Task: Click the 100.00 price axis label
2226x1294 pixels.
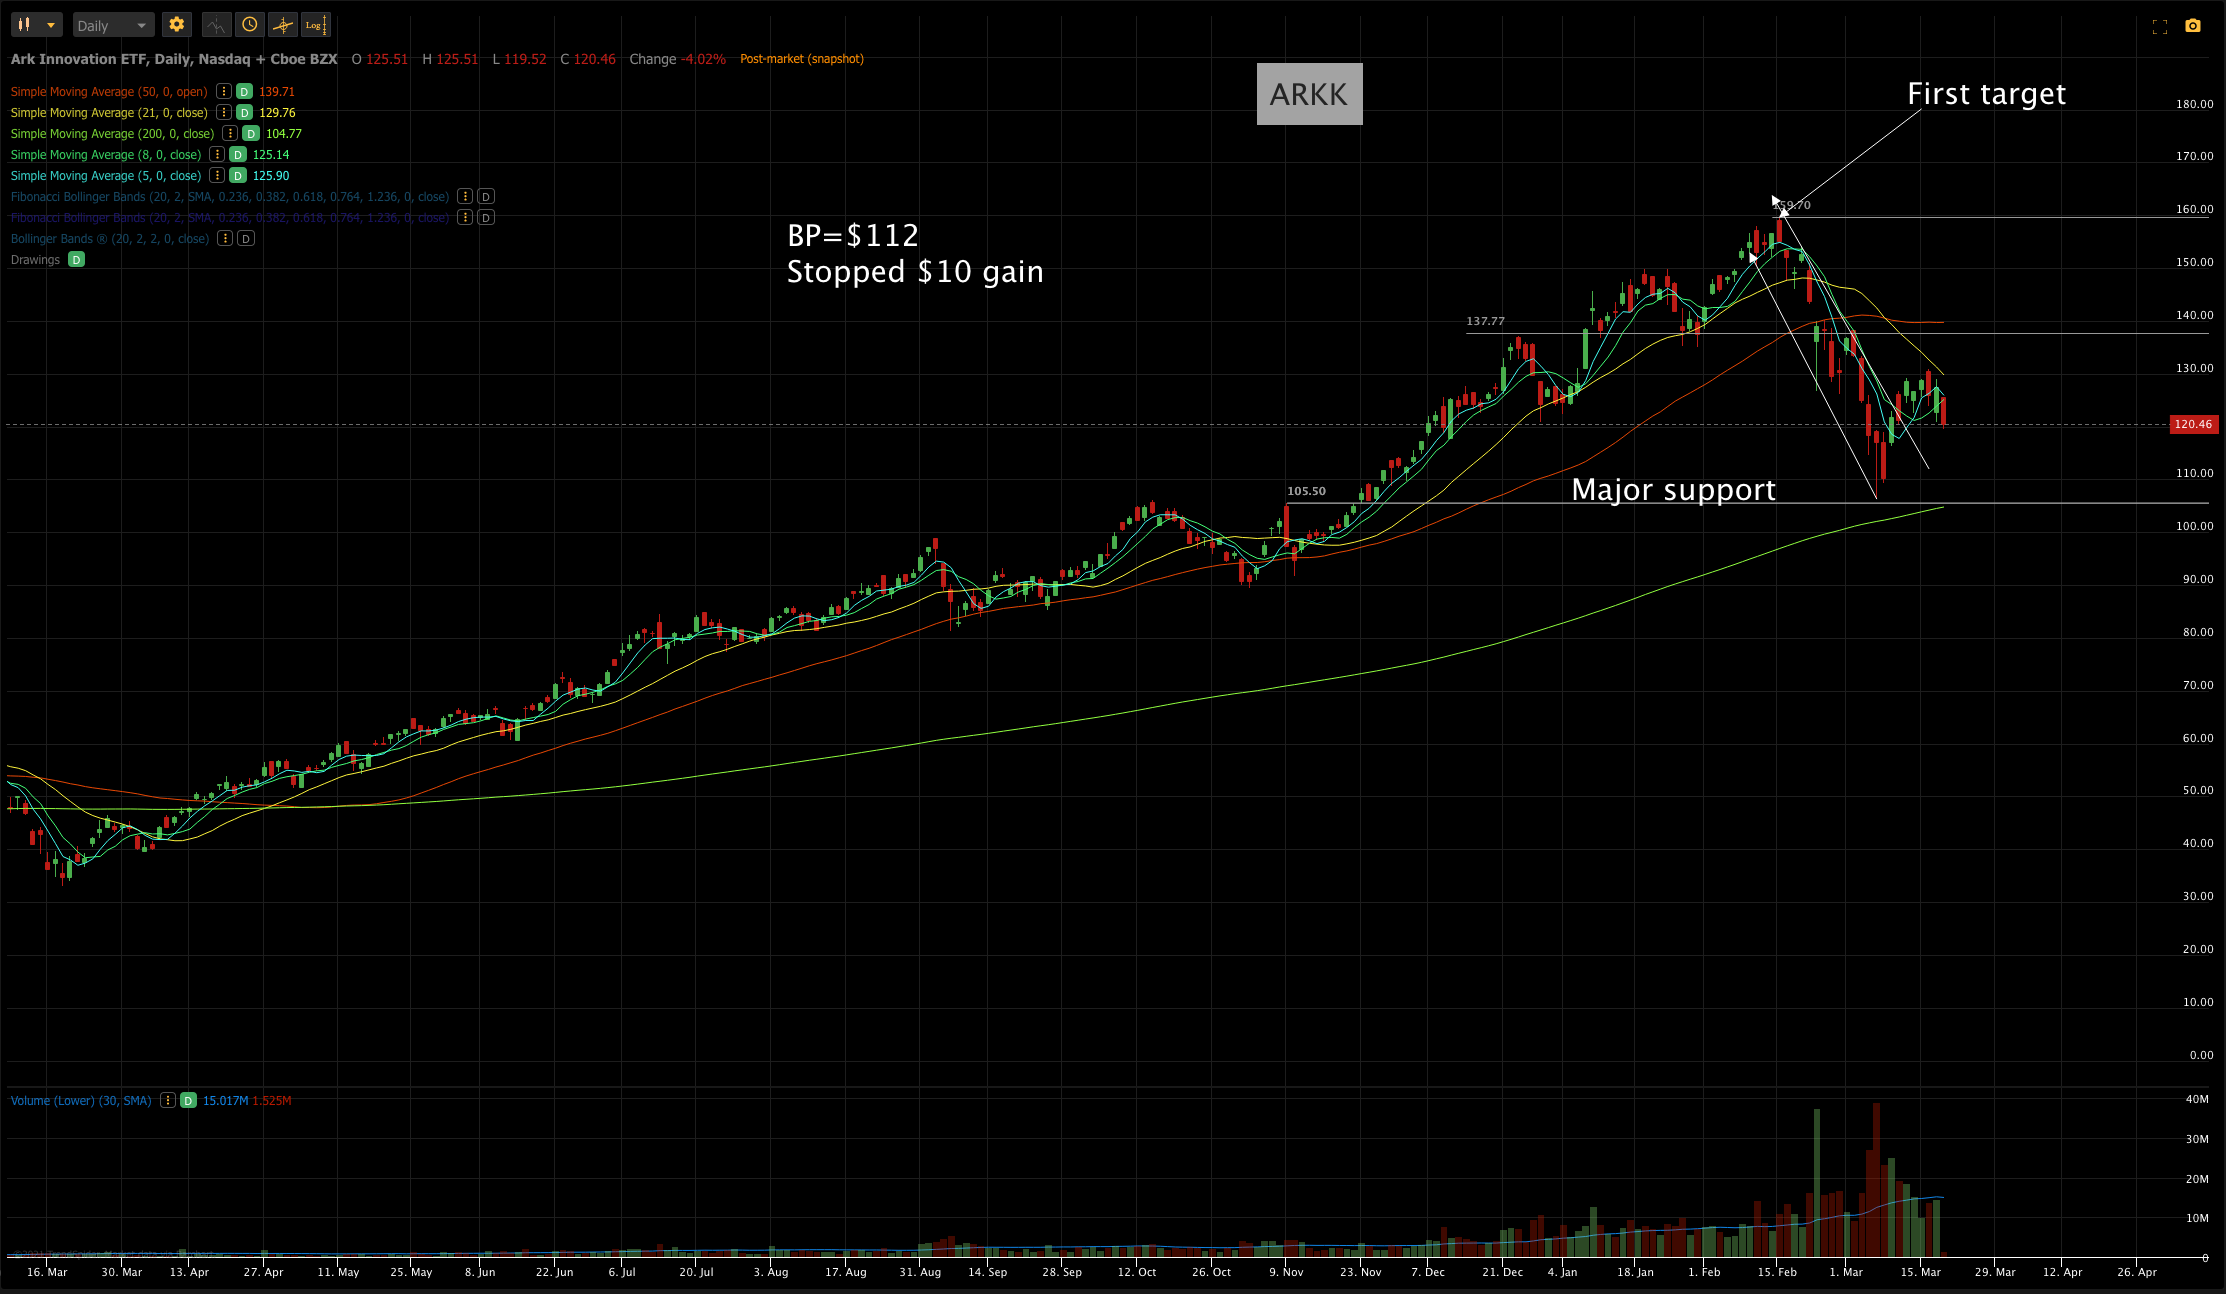Action: coord(2194,526)
